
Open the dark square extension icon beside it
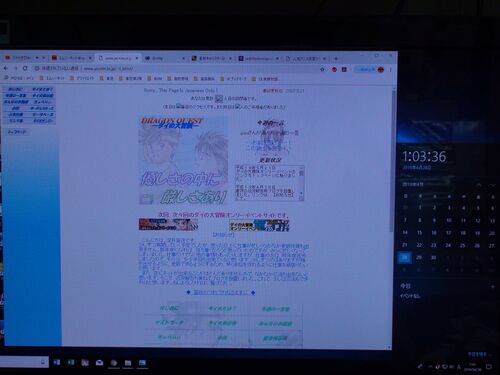[x=344, y=69]
